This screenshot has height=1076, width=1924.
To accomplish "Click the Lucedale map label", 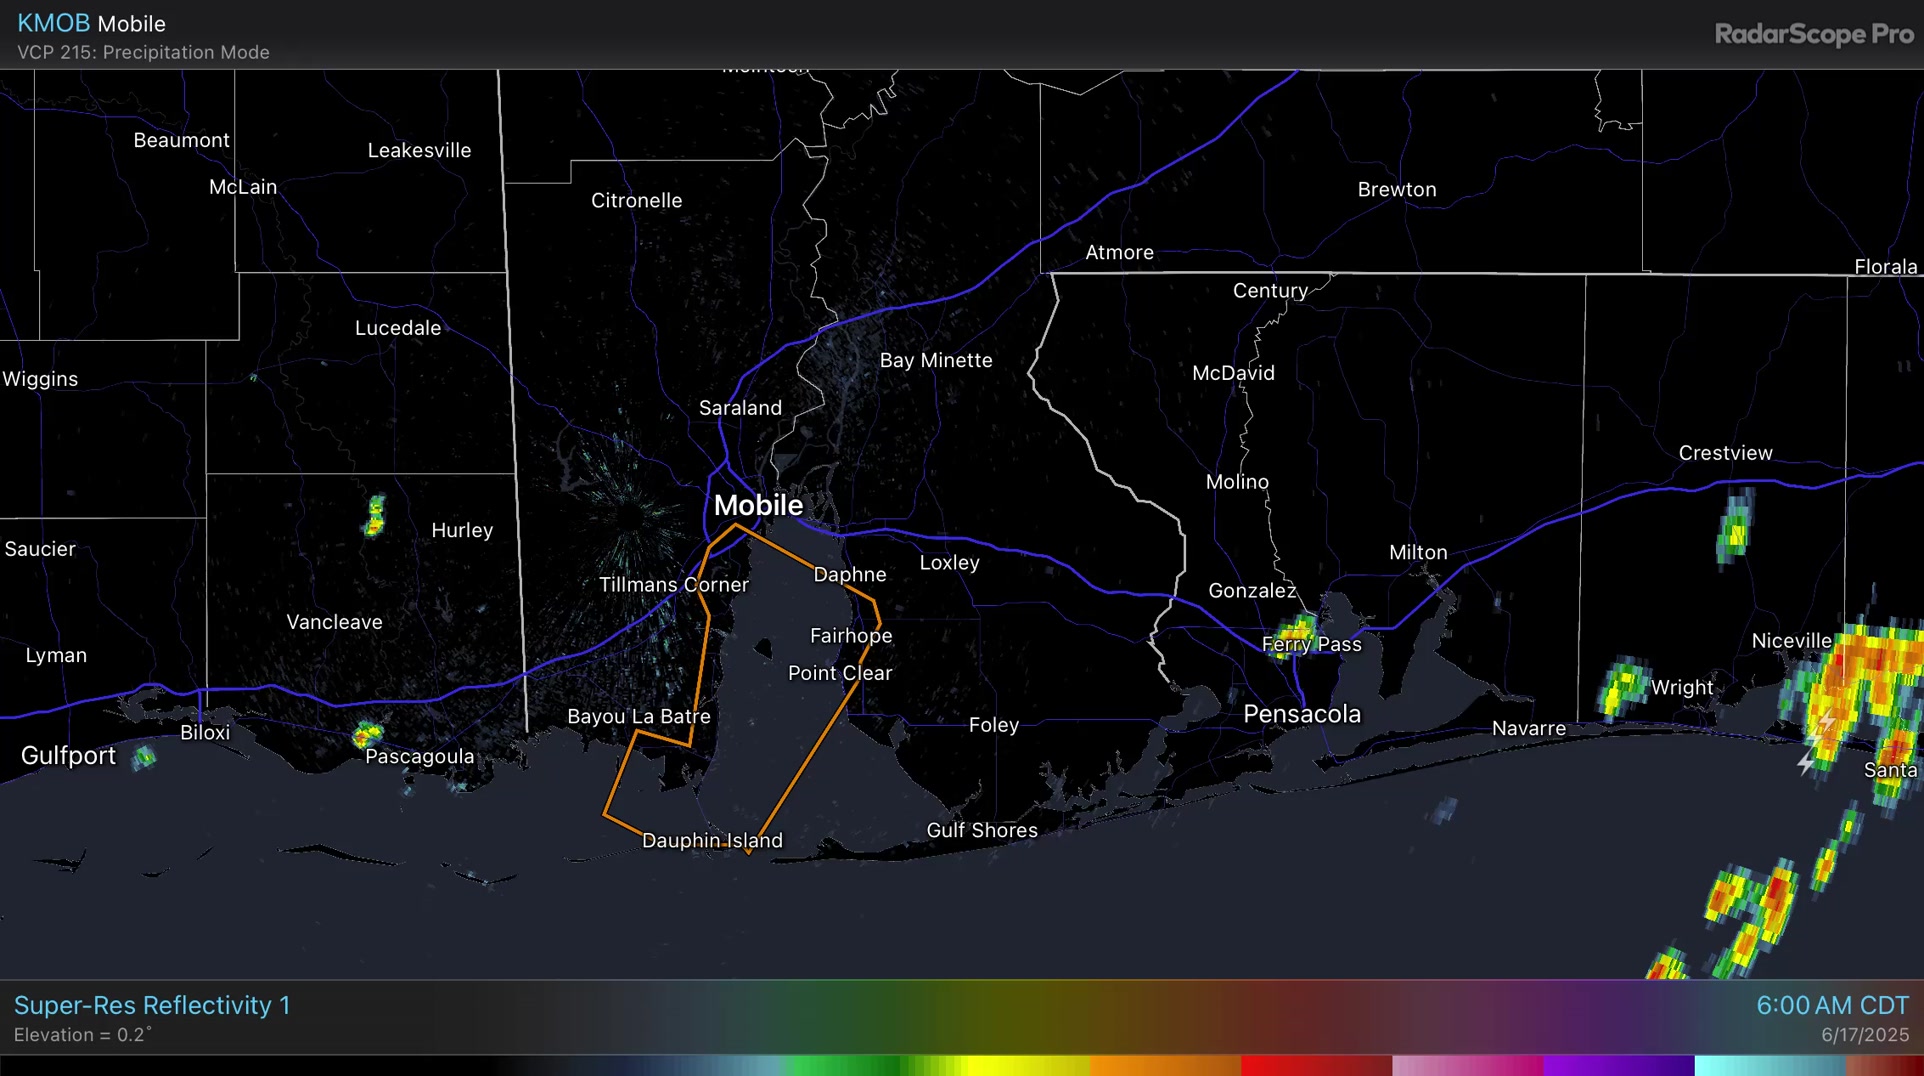I will pyautogui.click(x=398, y=328).
